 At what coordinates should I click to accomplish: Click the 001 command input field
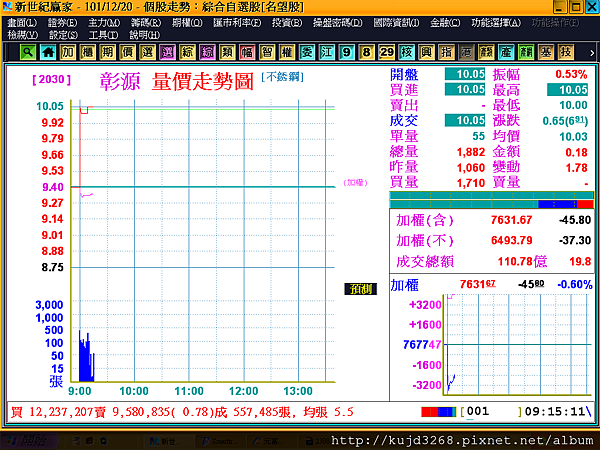click(491, 412)
